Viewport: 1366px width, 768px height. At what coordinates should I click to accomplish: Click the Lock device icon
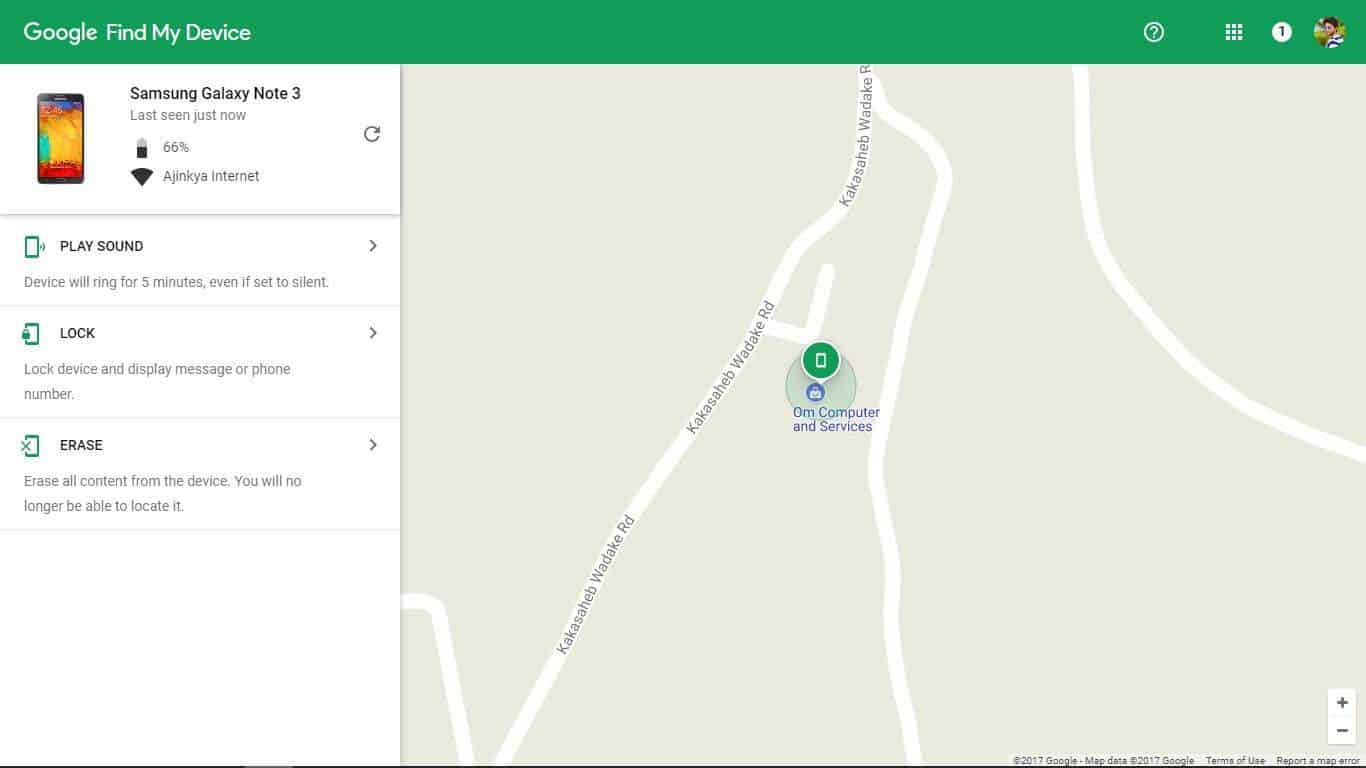click(x=32, y=333)
